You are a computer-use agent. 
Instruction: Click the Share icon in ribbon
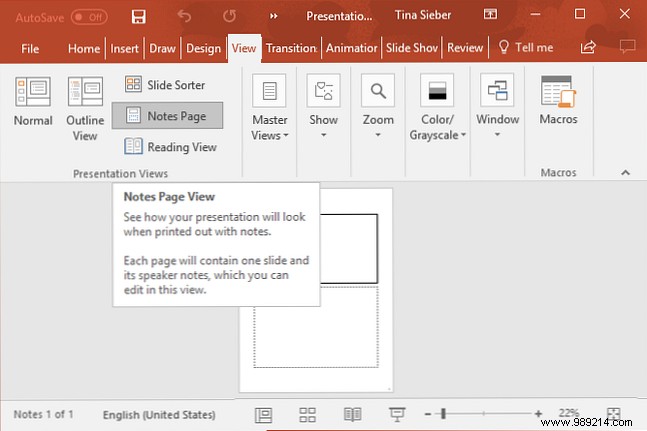588,47
